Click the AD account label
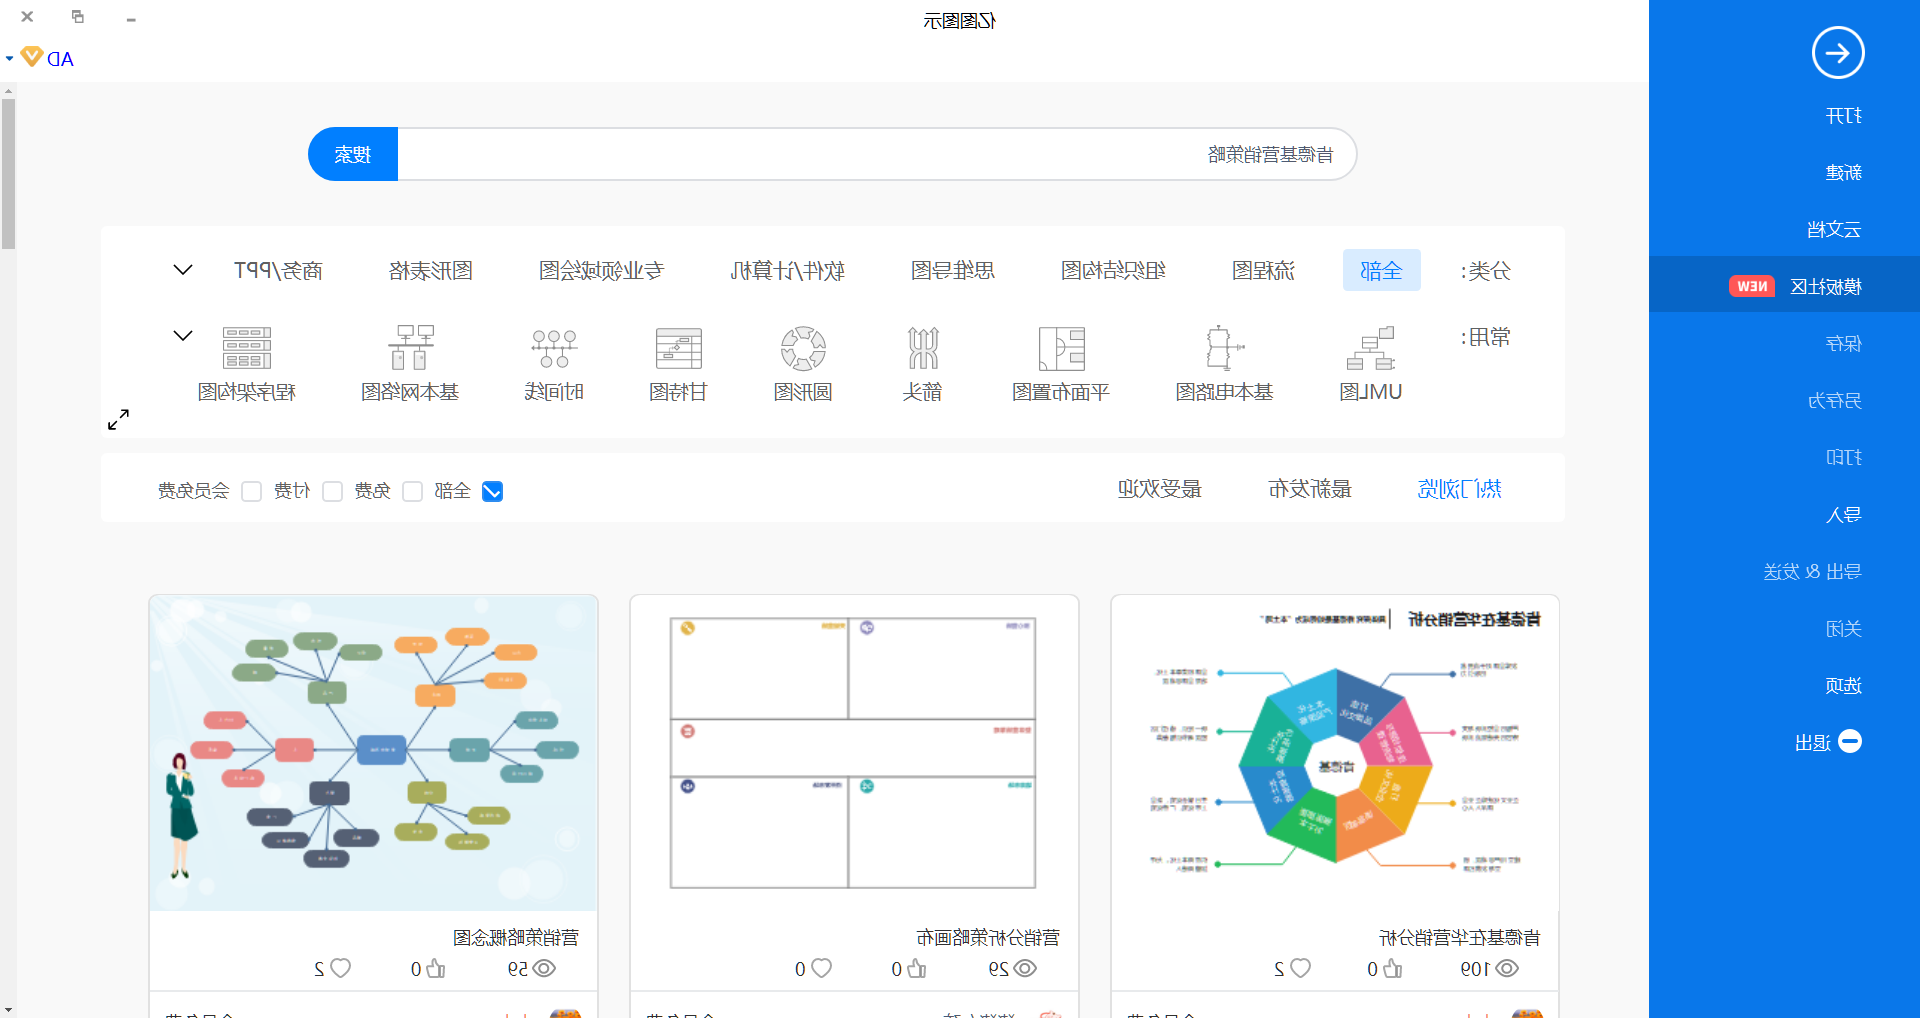1920x1018 pixels. [61, 59]
